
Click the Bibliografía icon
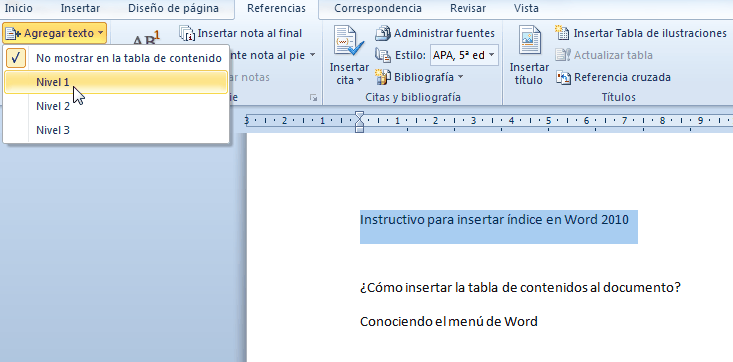(383, 77)
